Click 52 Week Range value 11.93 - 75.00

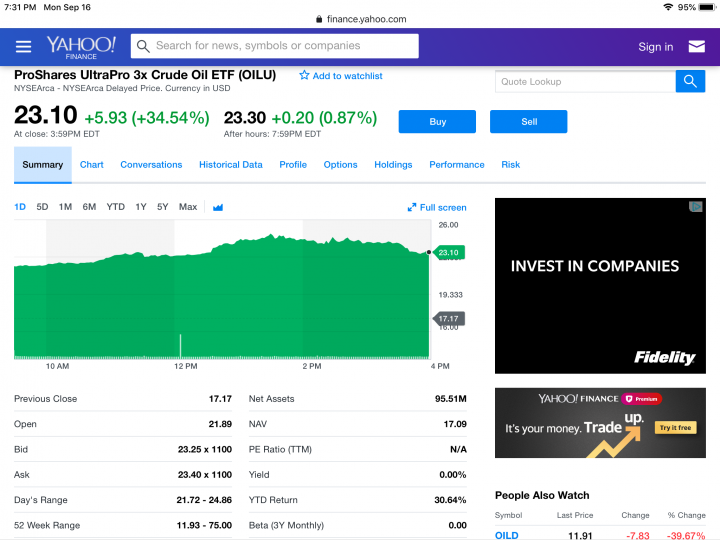click(204, 525)
